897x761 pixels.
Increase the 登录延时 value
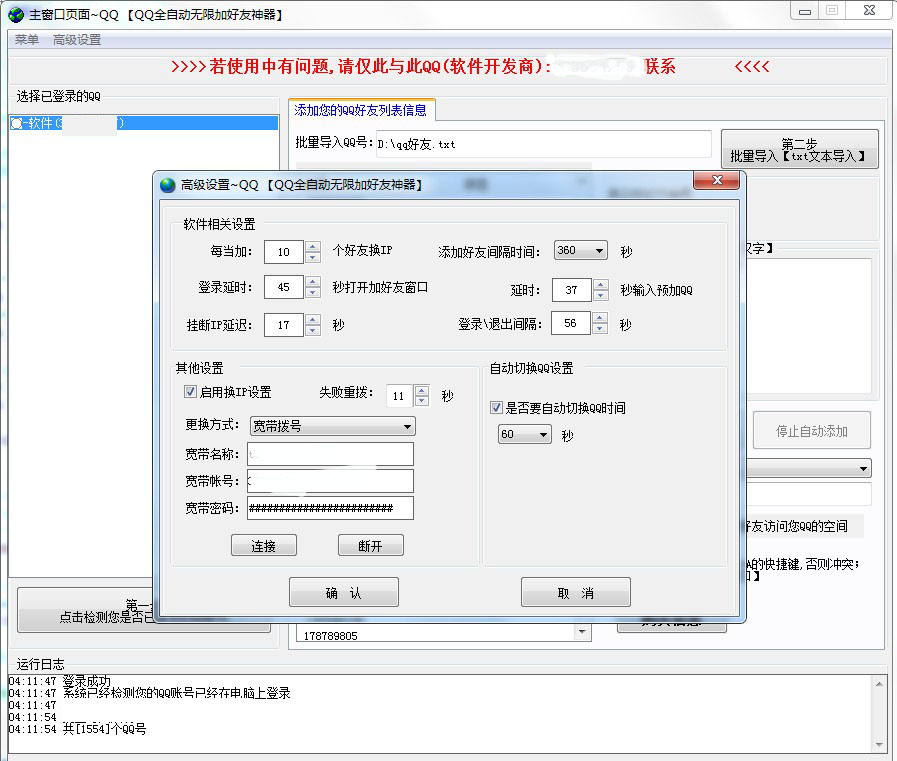coord(312,282)
